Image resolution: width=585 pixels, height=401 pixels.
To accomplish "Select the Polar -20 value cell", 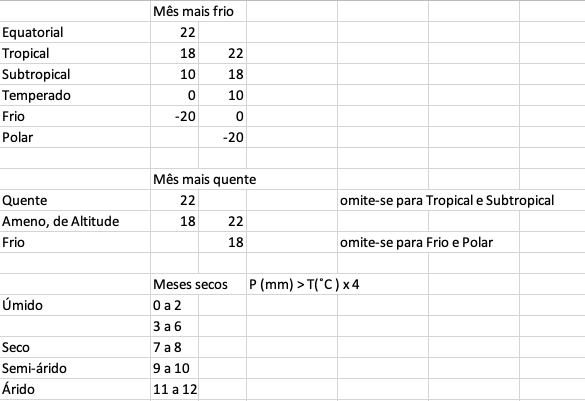I will pos(222,137).
